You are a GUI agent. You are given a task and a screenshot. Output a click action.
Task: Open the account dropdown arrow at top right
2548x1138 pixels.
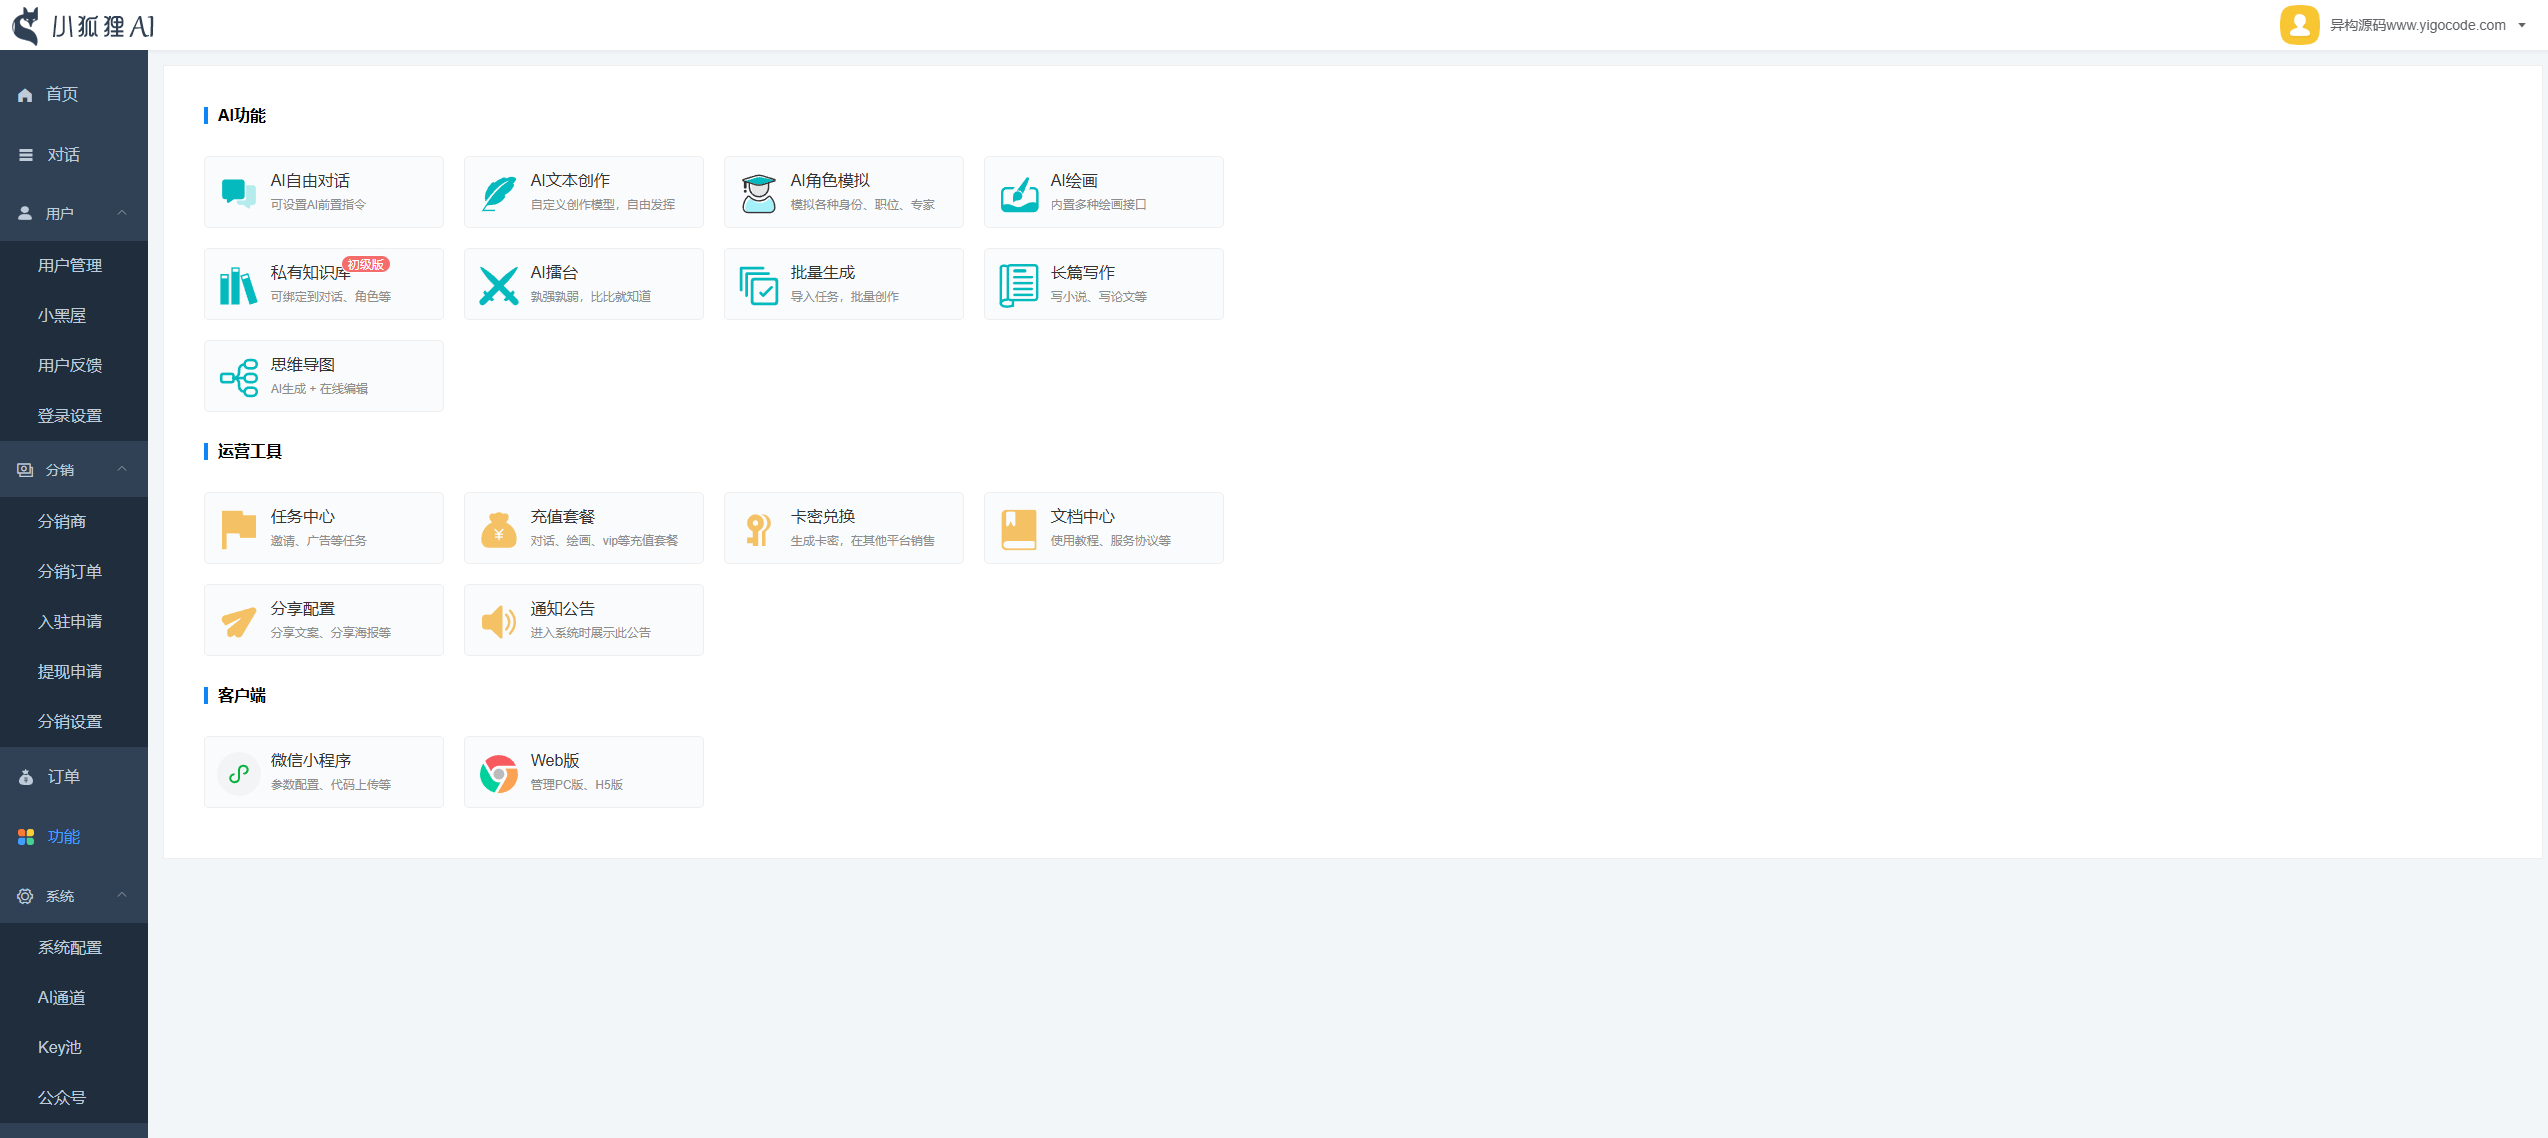click(2522, 26)
